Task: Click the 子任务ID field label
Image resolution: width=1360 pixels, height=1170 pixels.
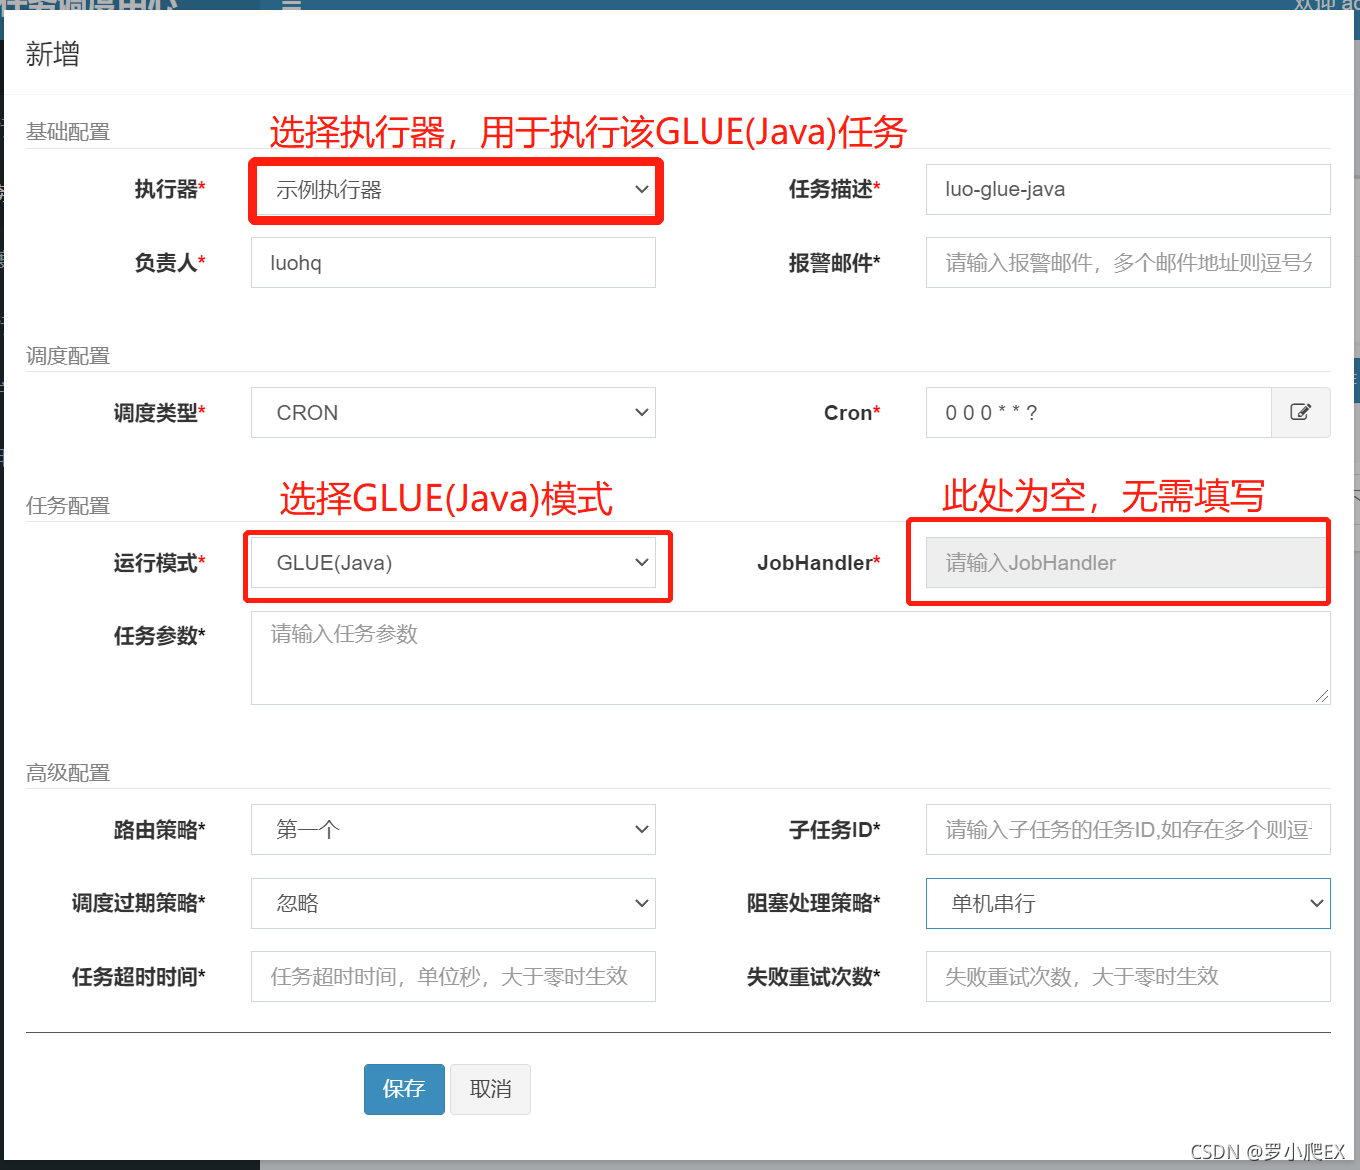Action: [x=835, y=829]
